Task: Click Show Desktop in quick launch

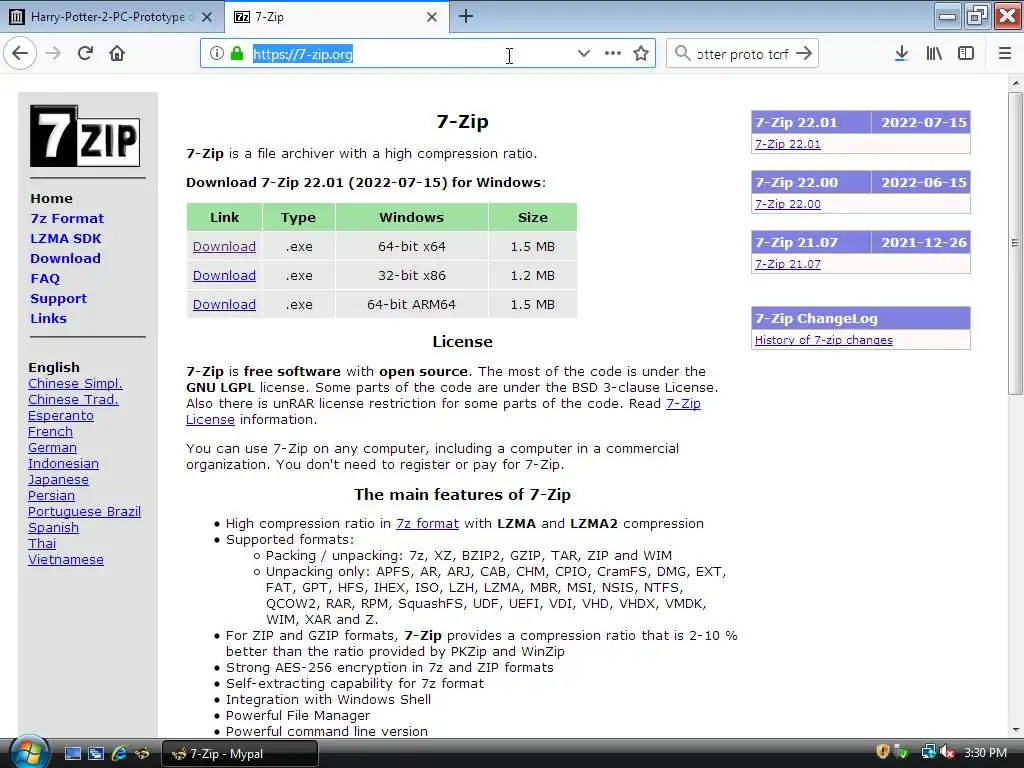Action: point(73,754)
